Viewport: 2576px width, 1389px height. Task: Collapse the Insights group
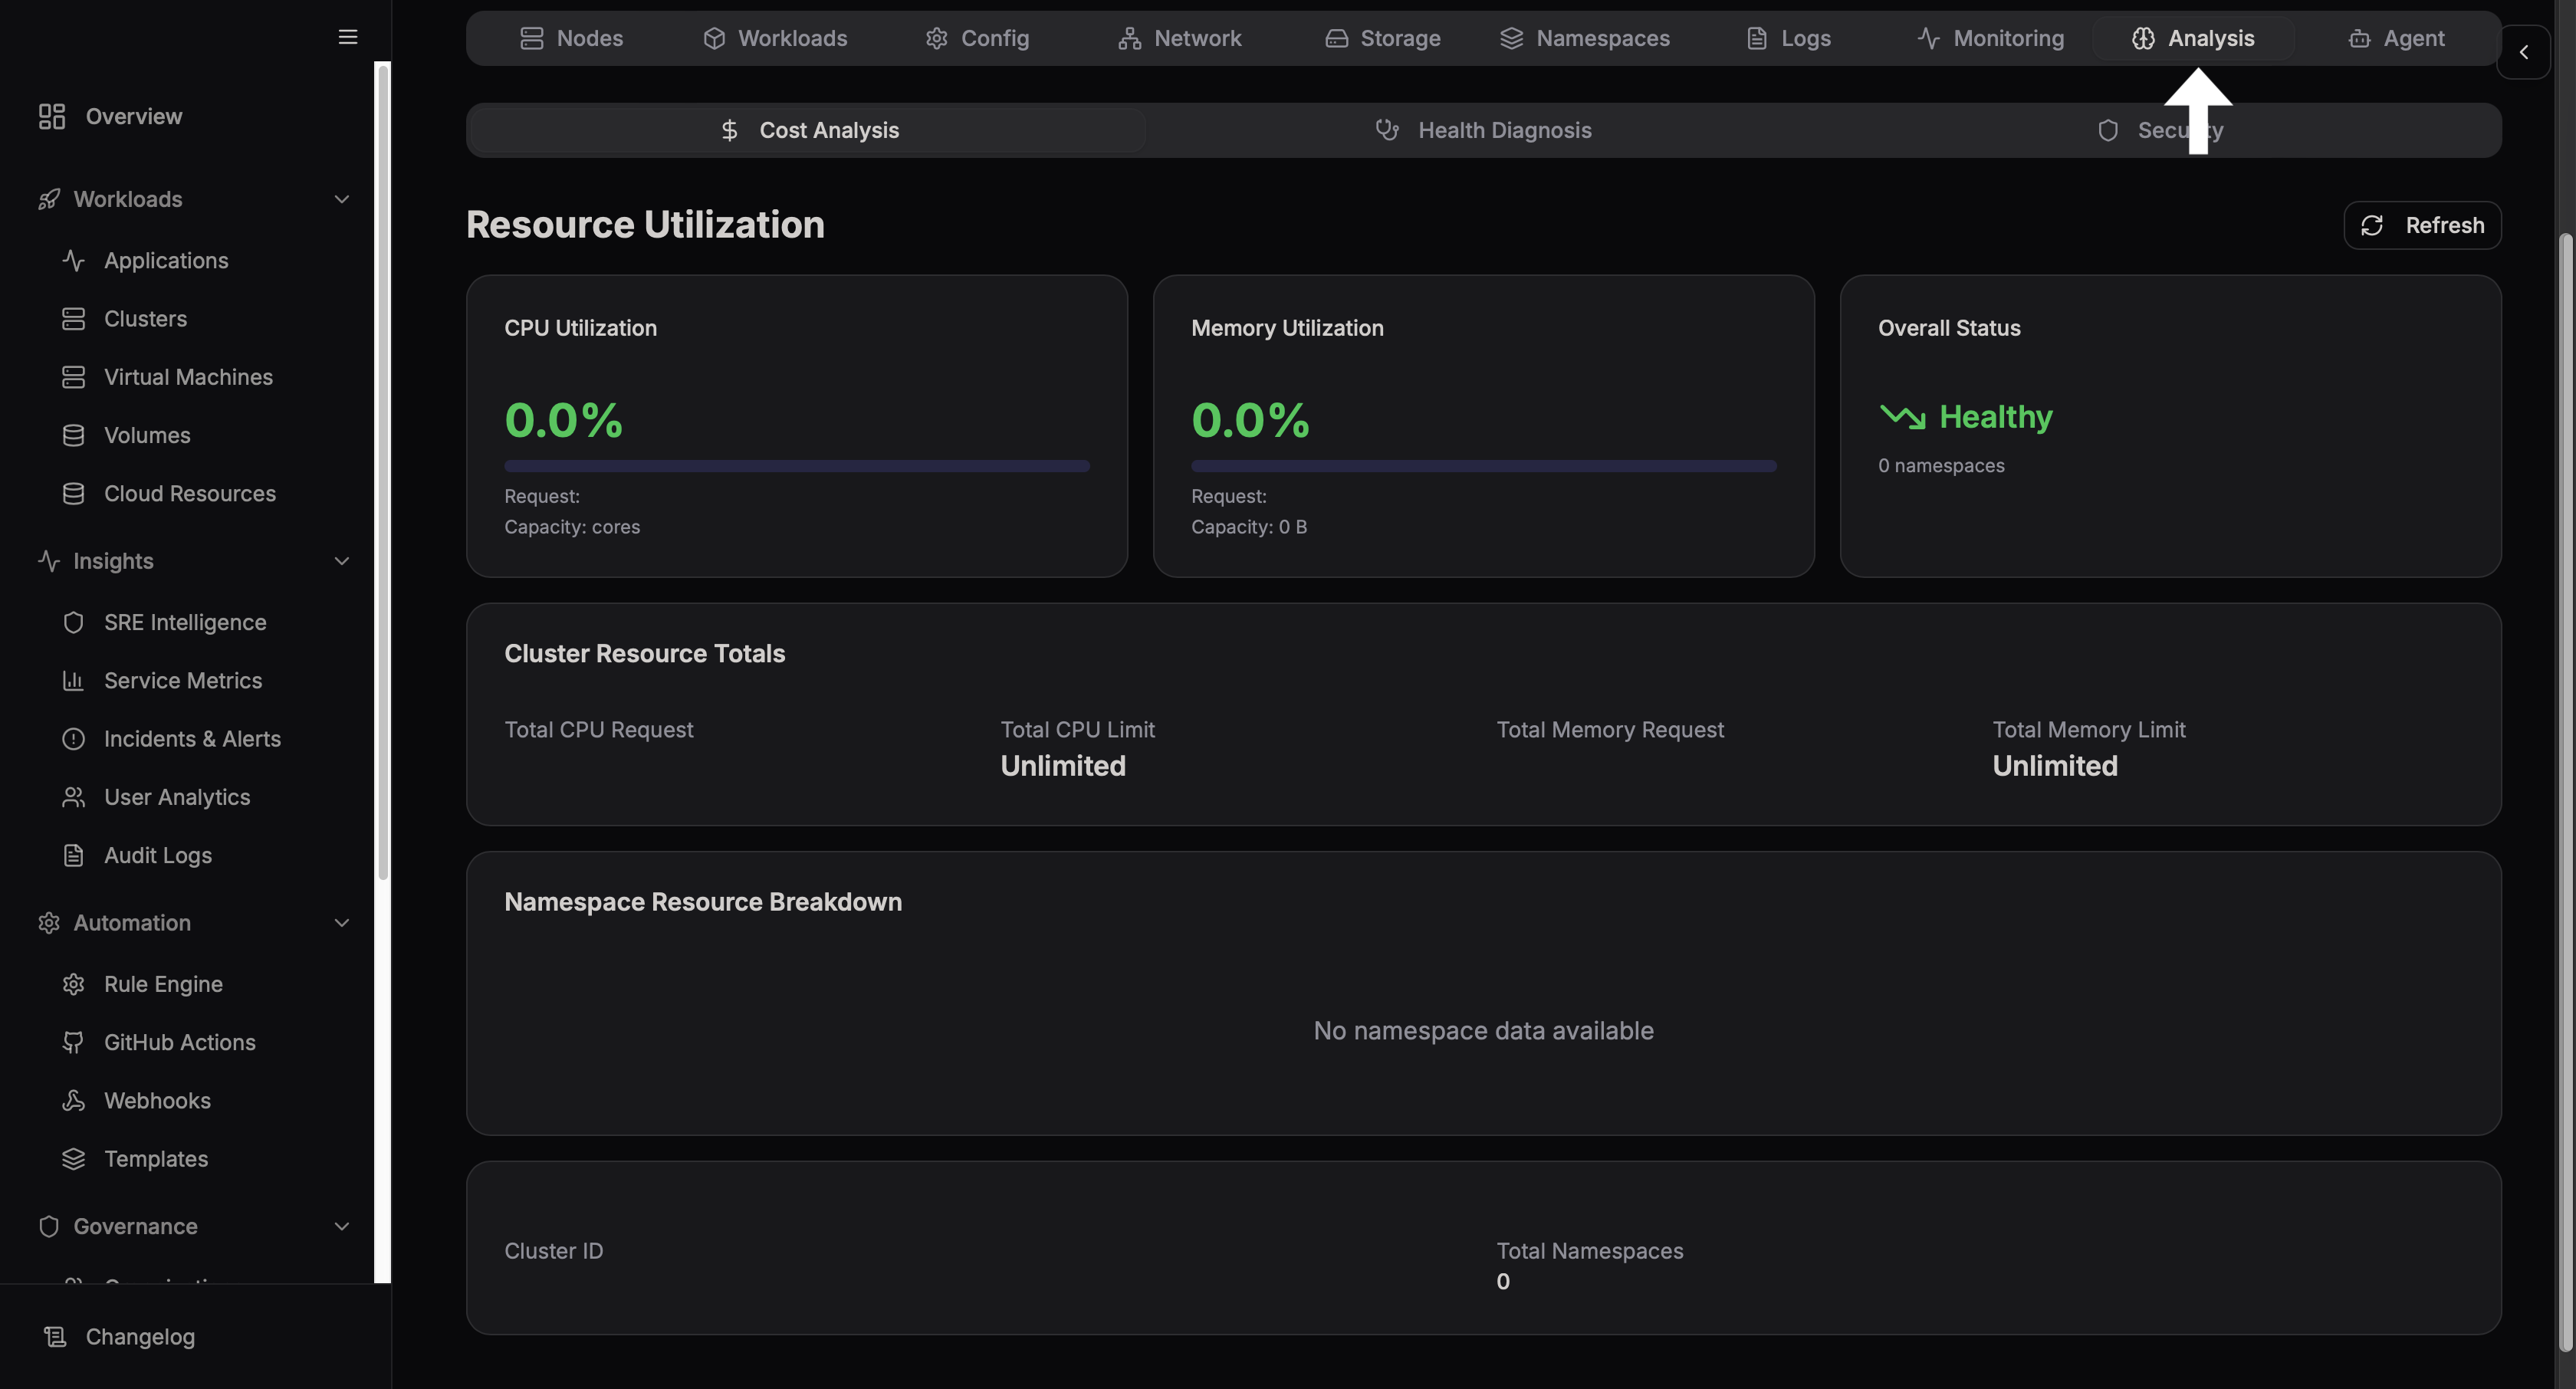click(x=341, y=561)
